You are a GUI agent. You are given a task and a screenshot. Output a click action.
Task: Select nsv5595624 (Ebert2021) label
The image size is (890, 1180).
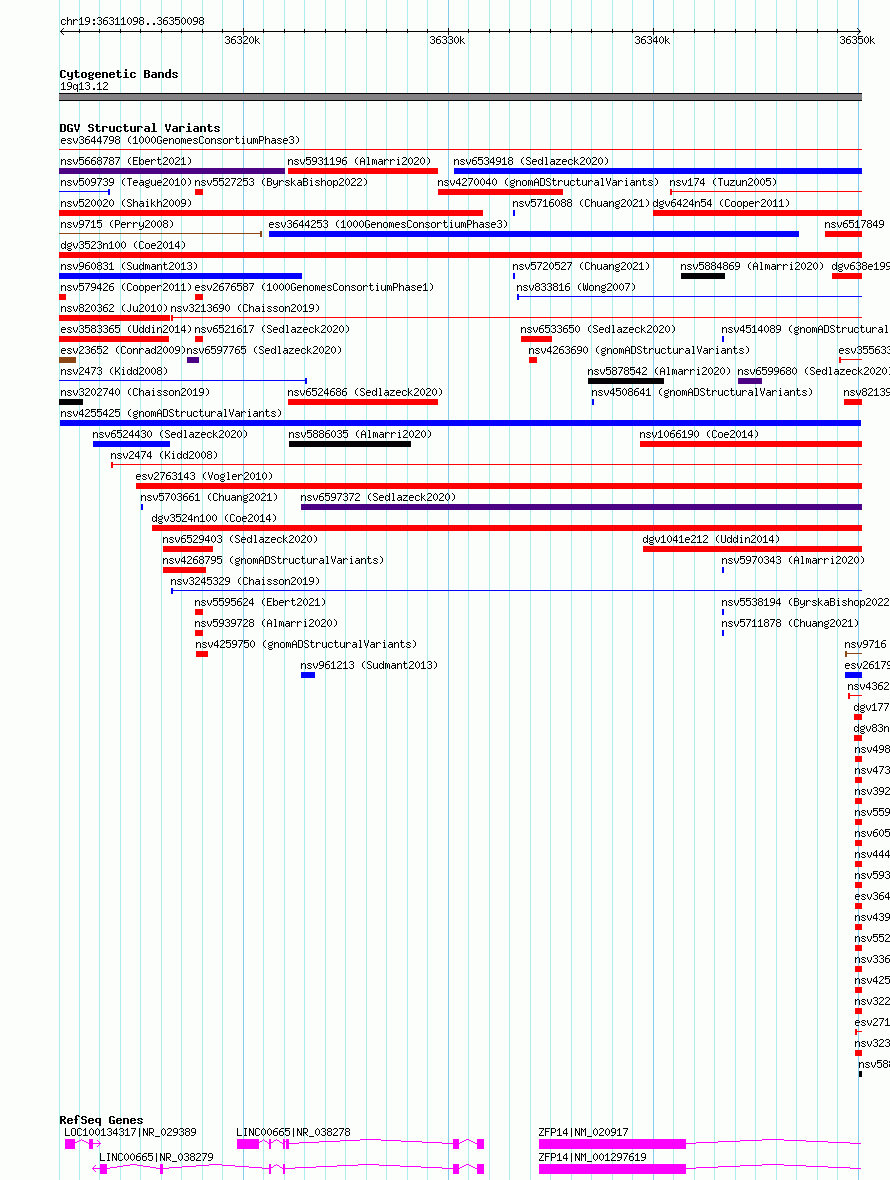tap(260, 604)
